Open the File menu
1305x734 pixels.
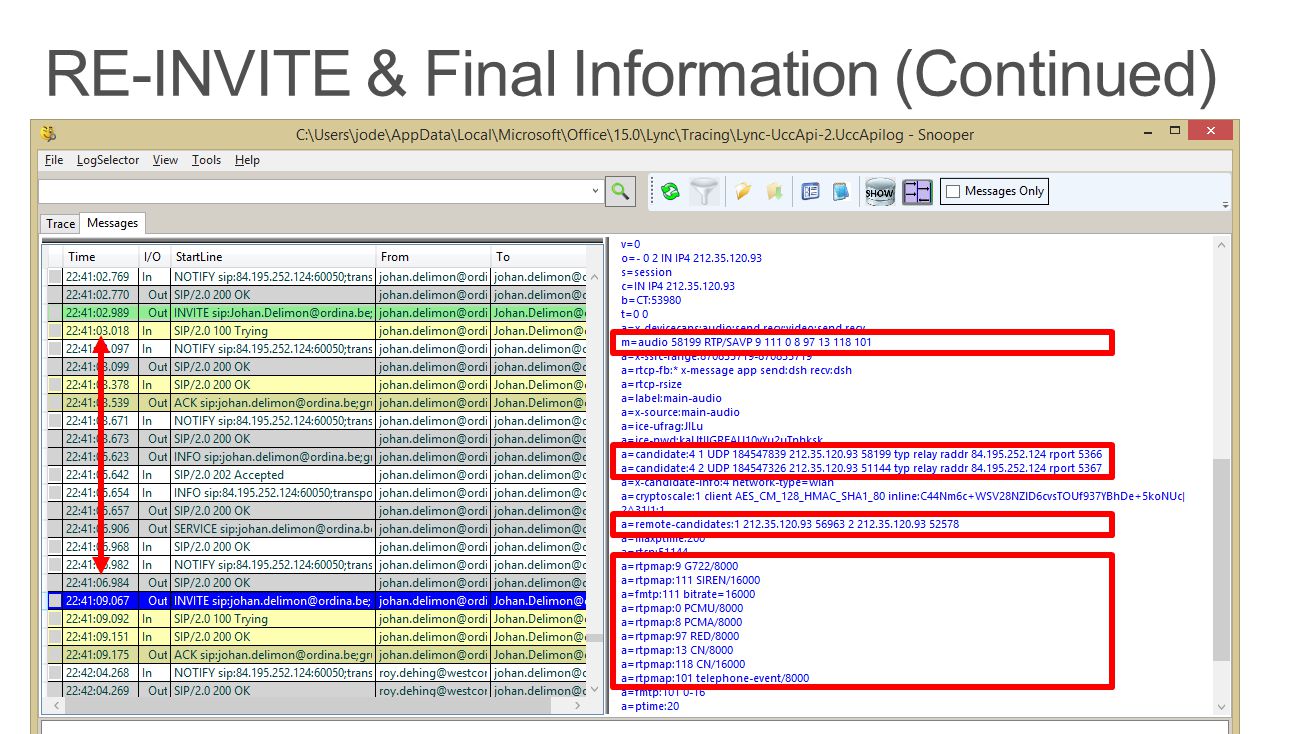(54, 160)
